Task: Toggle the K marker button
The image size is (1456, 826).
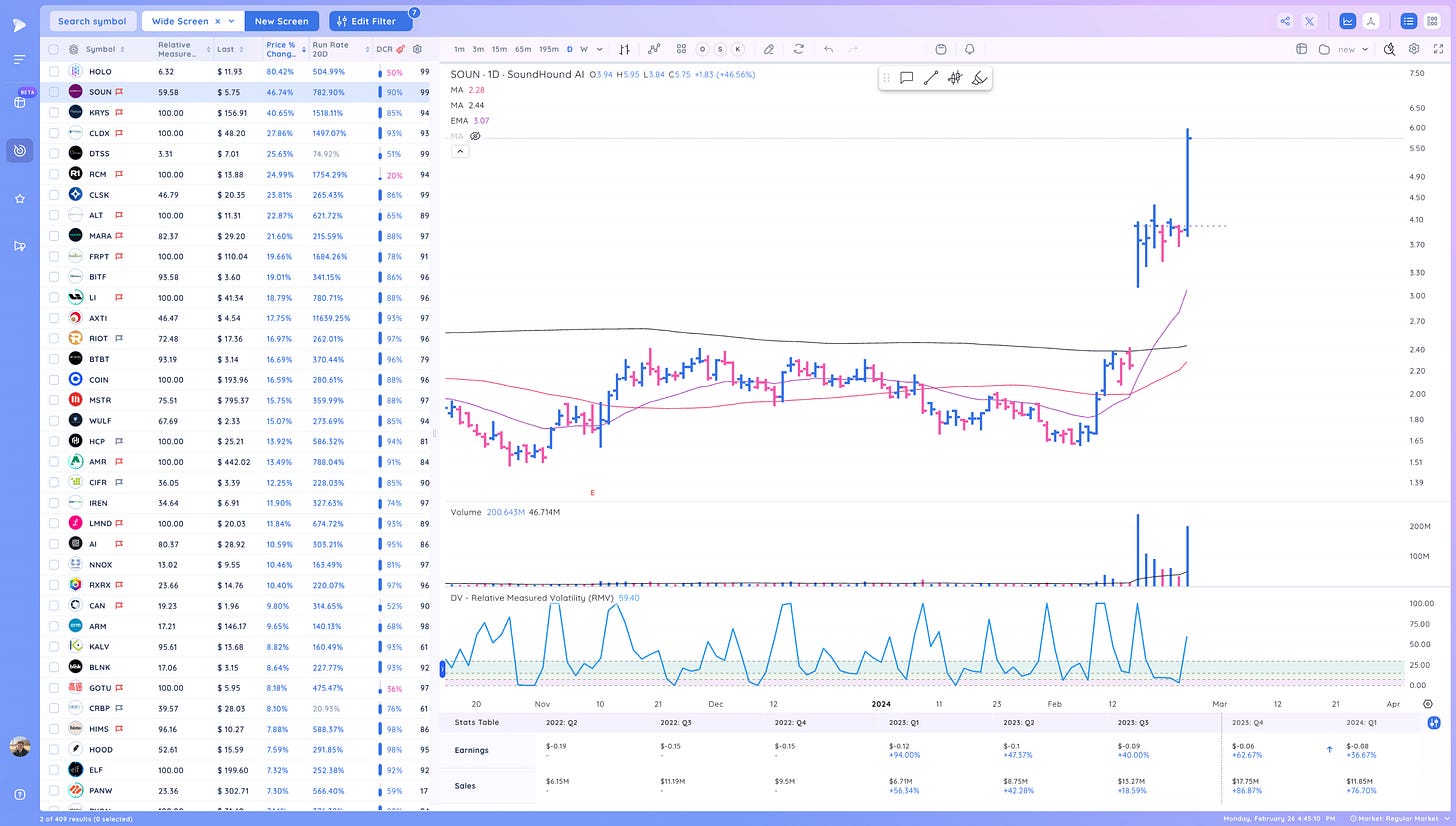Action: pyautogui.click(x=738, y=49)
